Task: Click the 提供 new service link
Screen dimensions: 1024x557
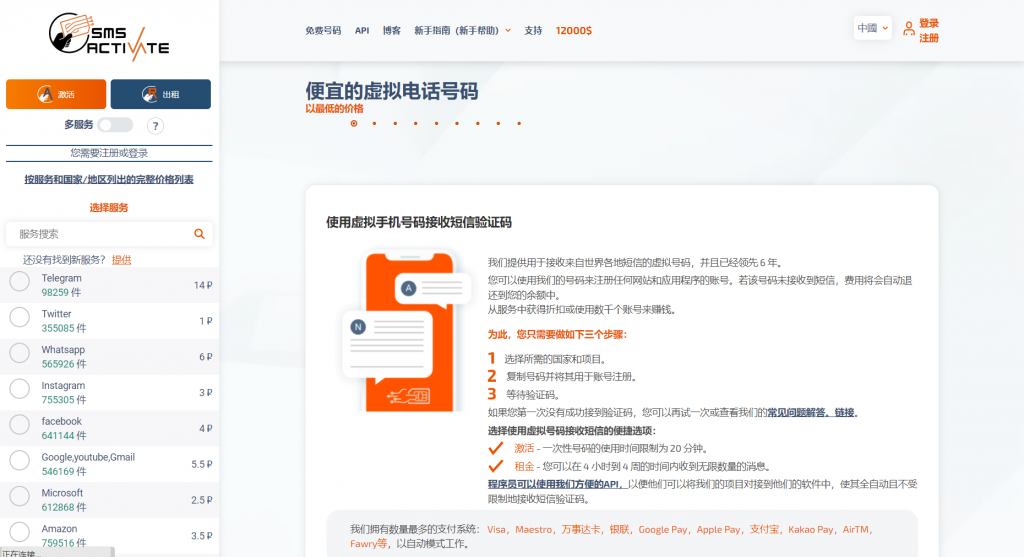Action: (x=121, y=260)
